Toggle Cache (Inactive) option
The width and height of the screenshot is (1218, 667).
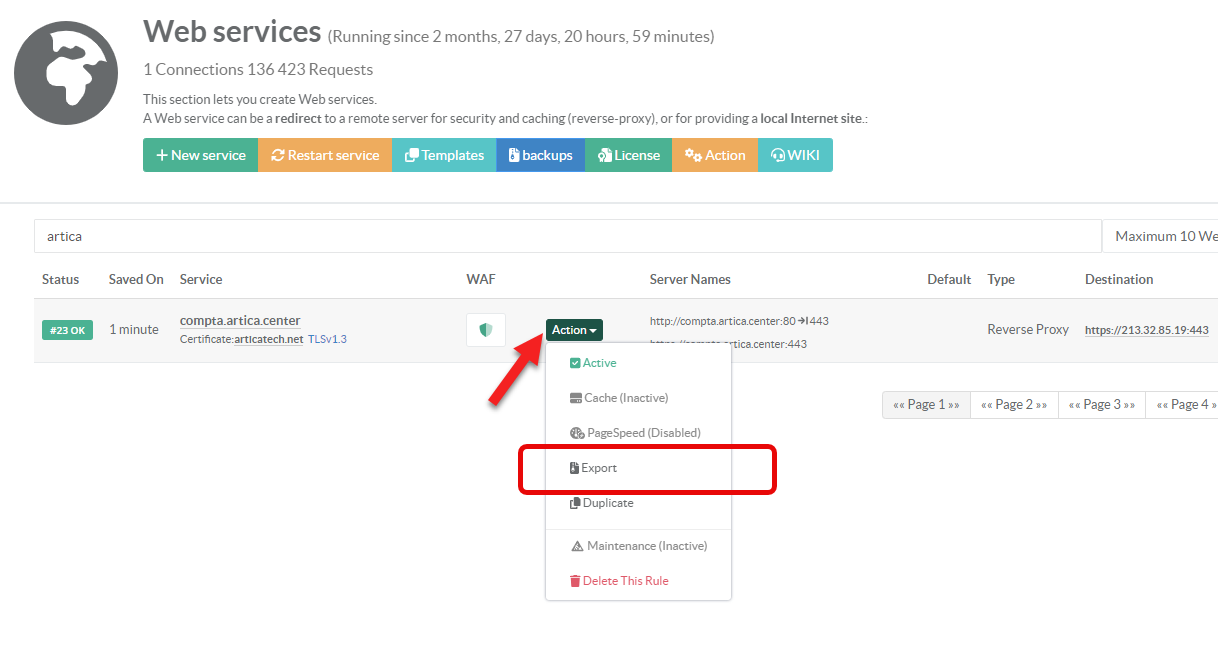pos(618,398)
